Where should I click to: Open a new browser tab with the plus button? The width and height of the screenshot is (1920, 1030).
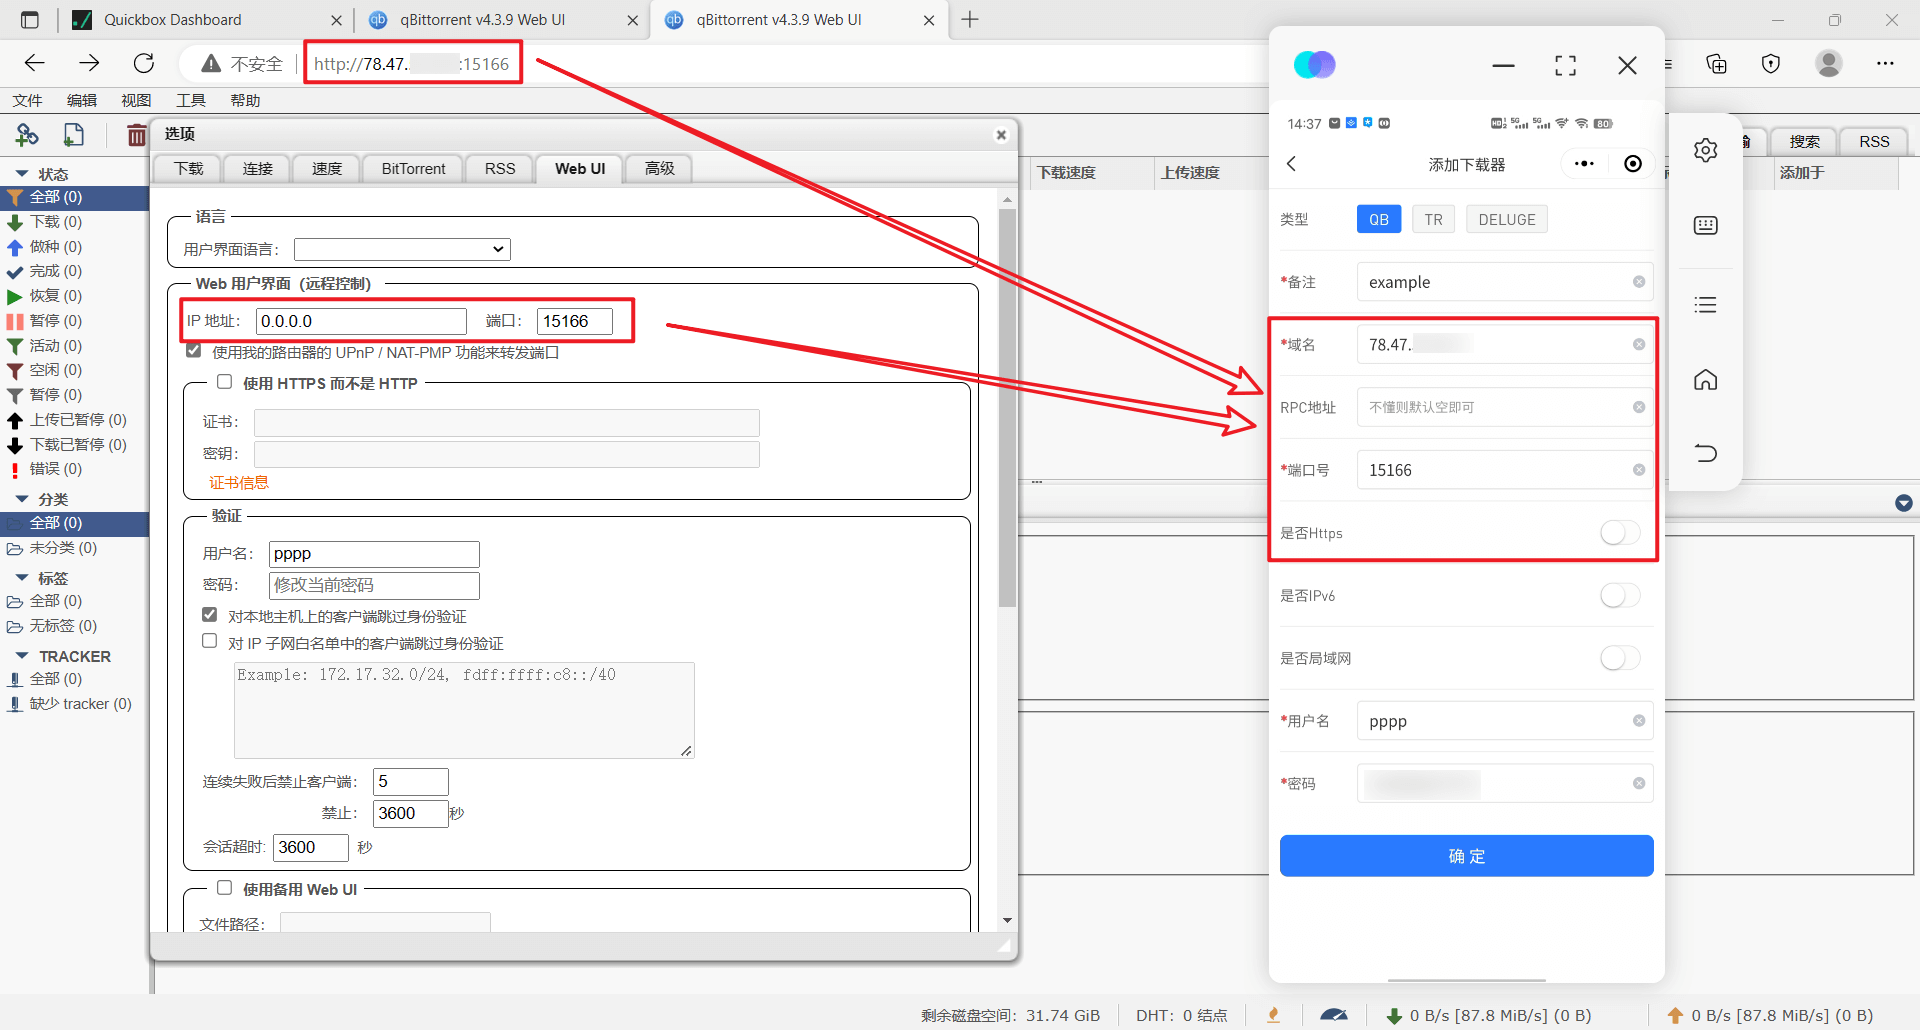[x=970, y=20]
